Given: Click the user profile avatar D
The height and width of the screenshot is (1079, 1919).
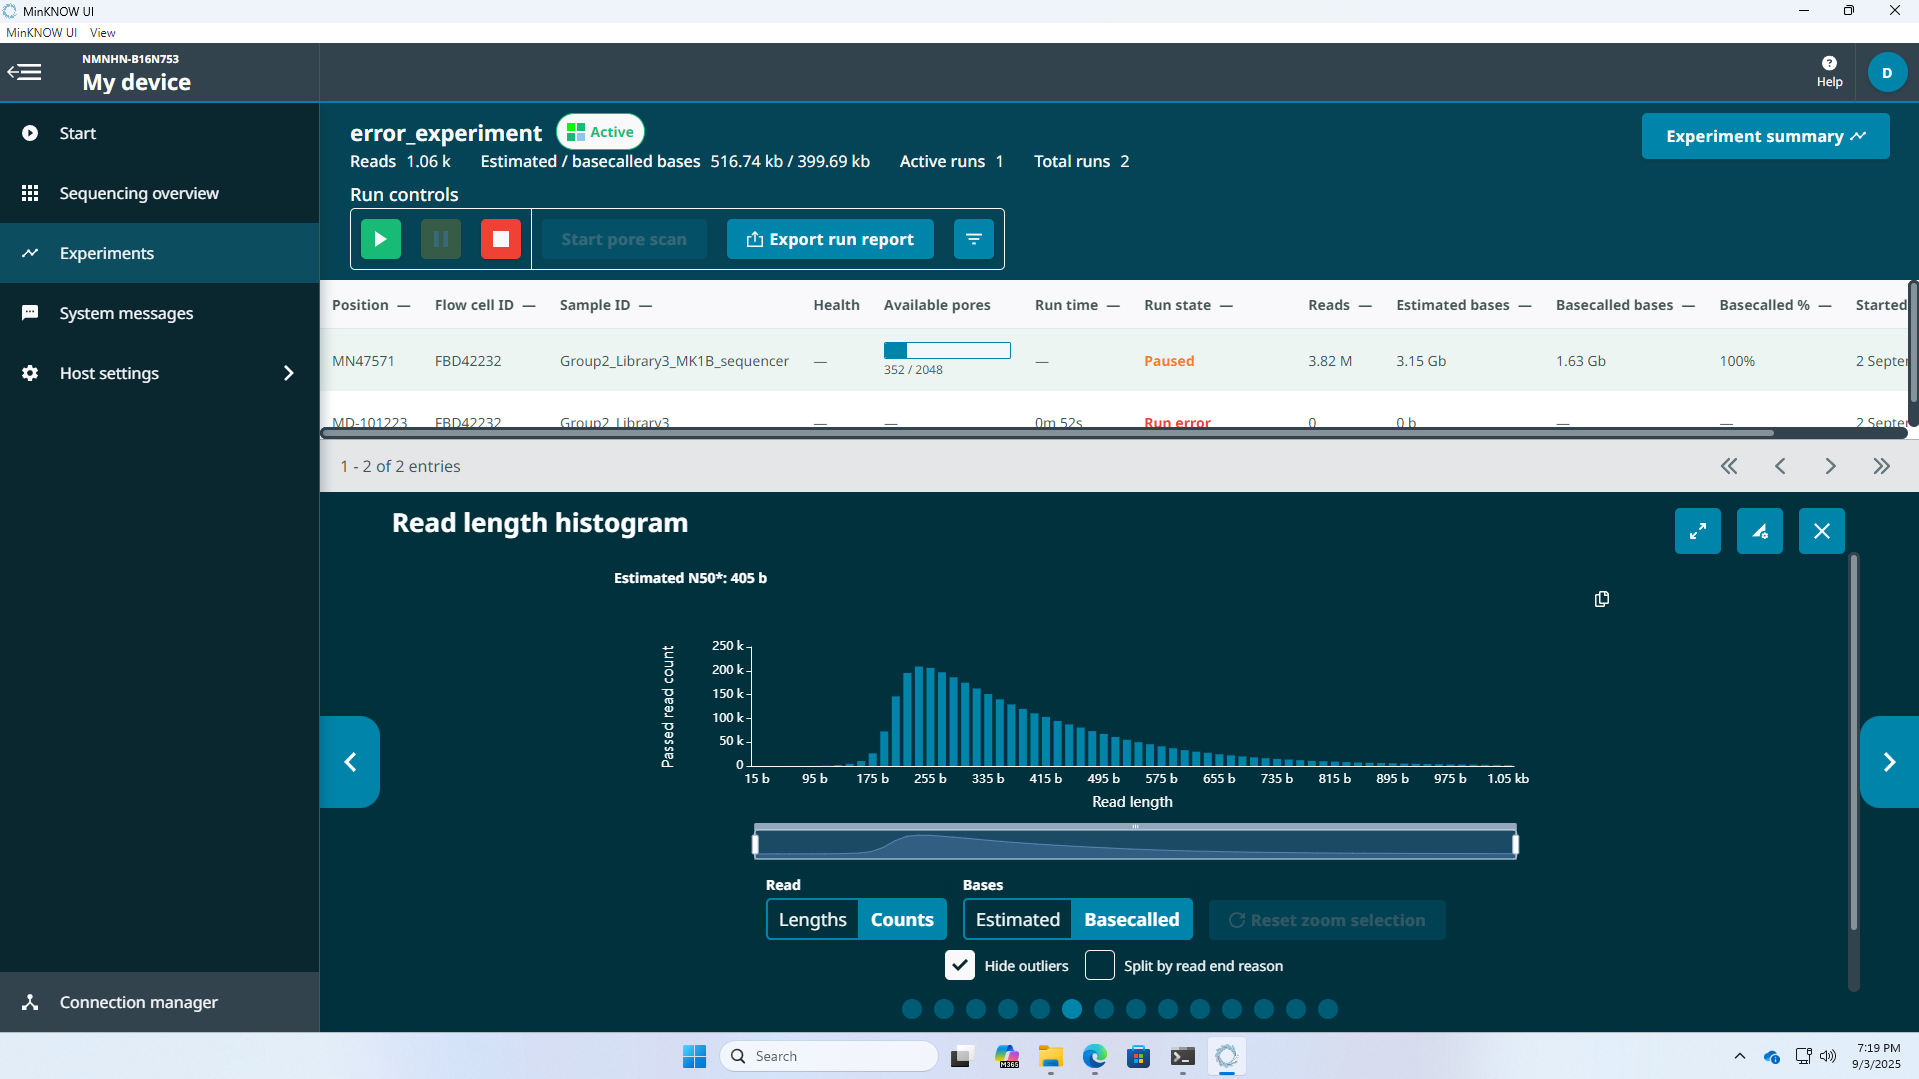Looking at the screenshot, I should (1886, 73).
